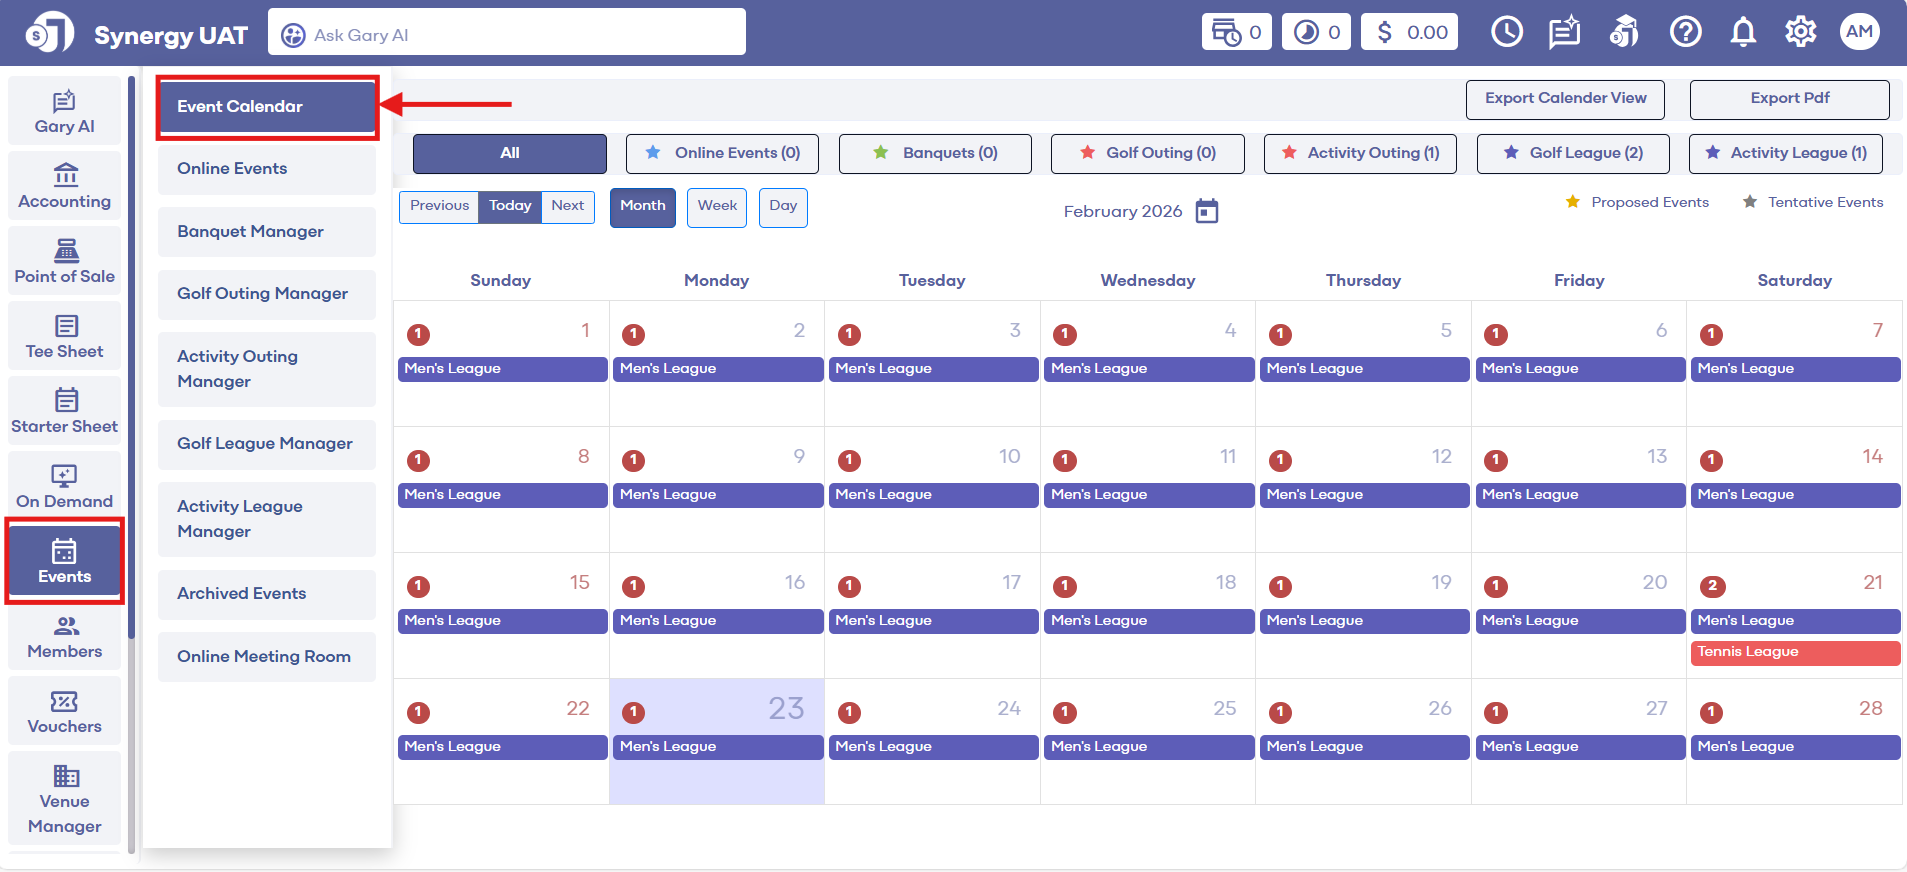
Task: Open the Vouchers sidebar module
Action: (x=65, y=711)
